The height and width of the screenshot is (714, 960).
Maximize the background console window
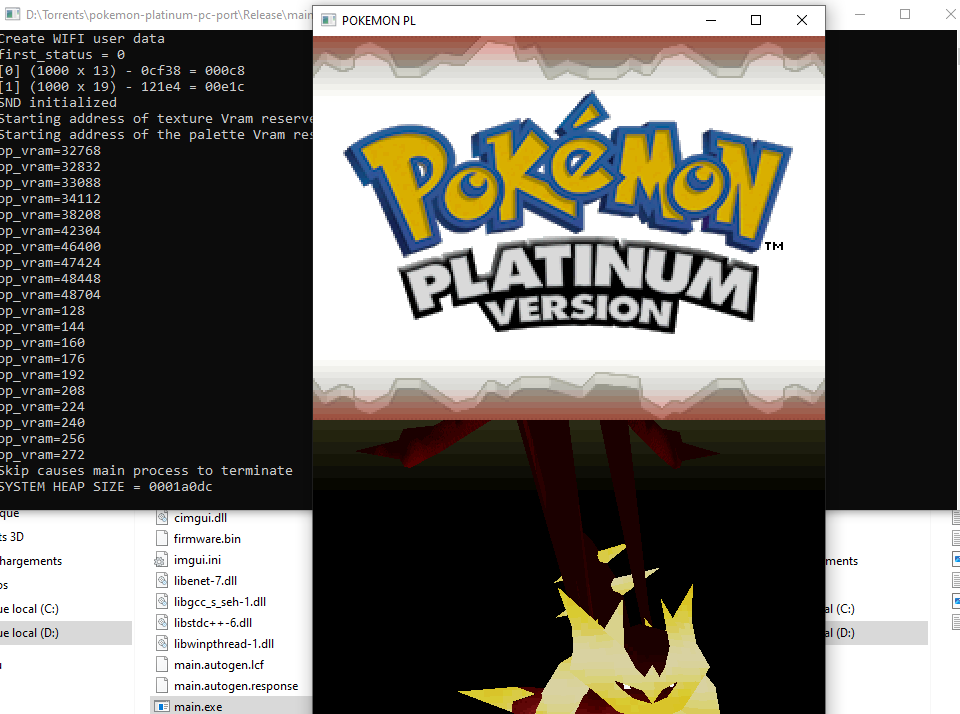coord(905,14)
